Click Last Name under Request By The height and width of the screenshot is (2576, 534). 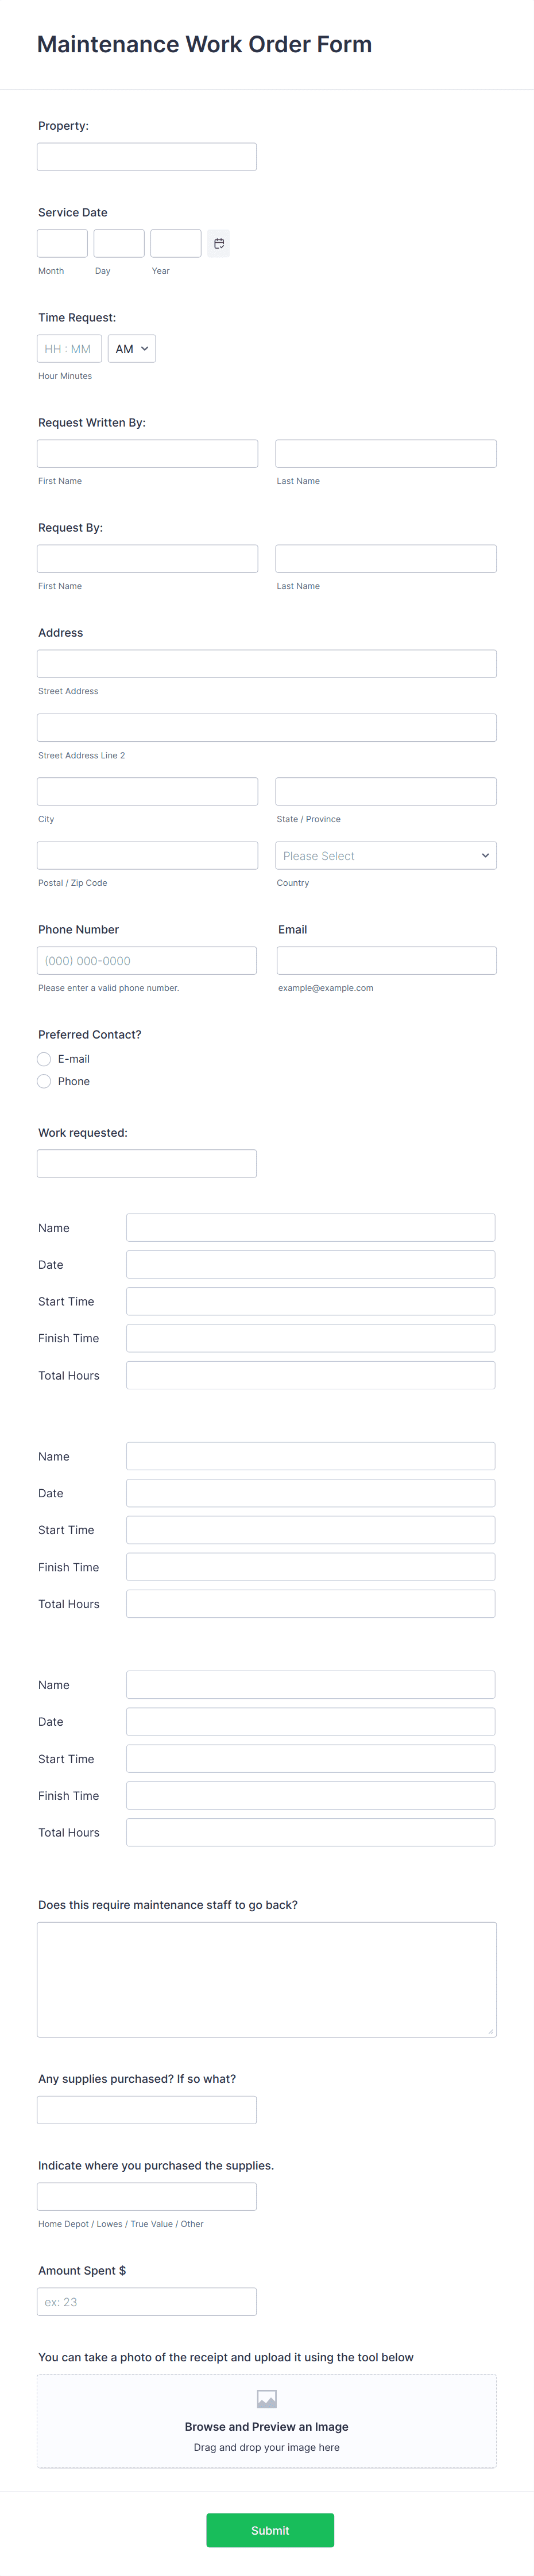tap(386, 558)
